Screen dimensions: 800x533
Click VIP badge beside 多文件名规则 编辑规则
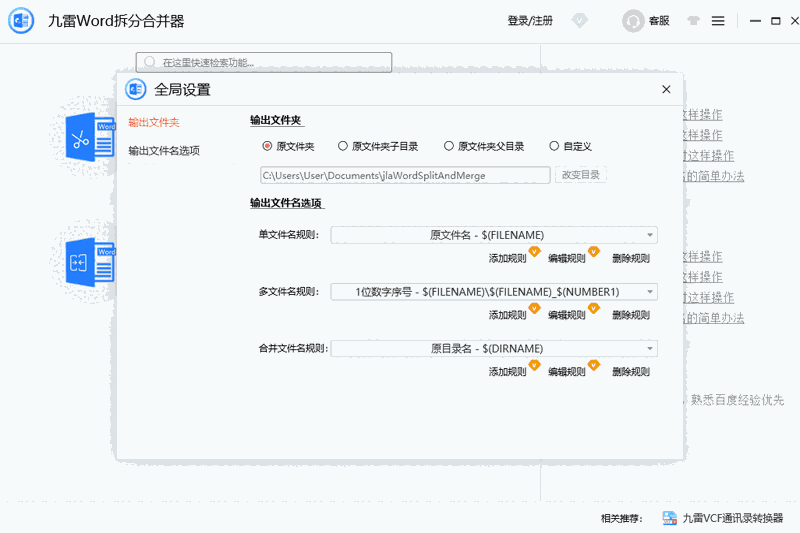pyautogui.click(x=593, y=308)
